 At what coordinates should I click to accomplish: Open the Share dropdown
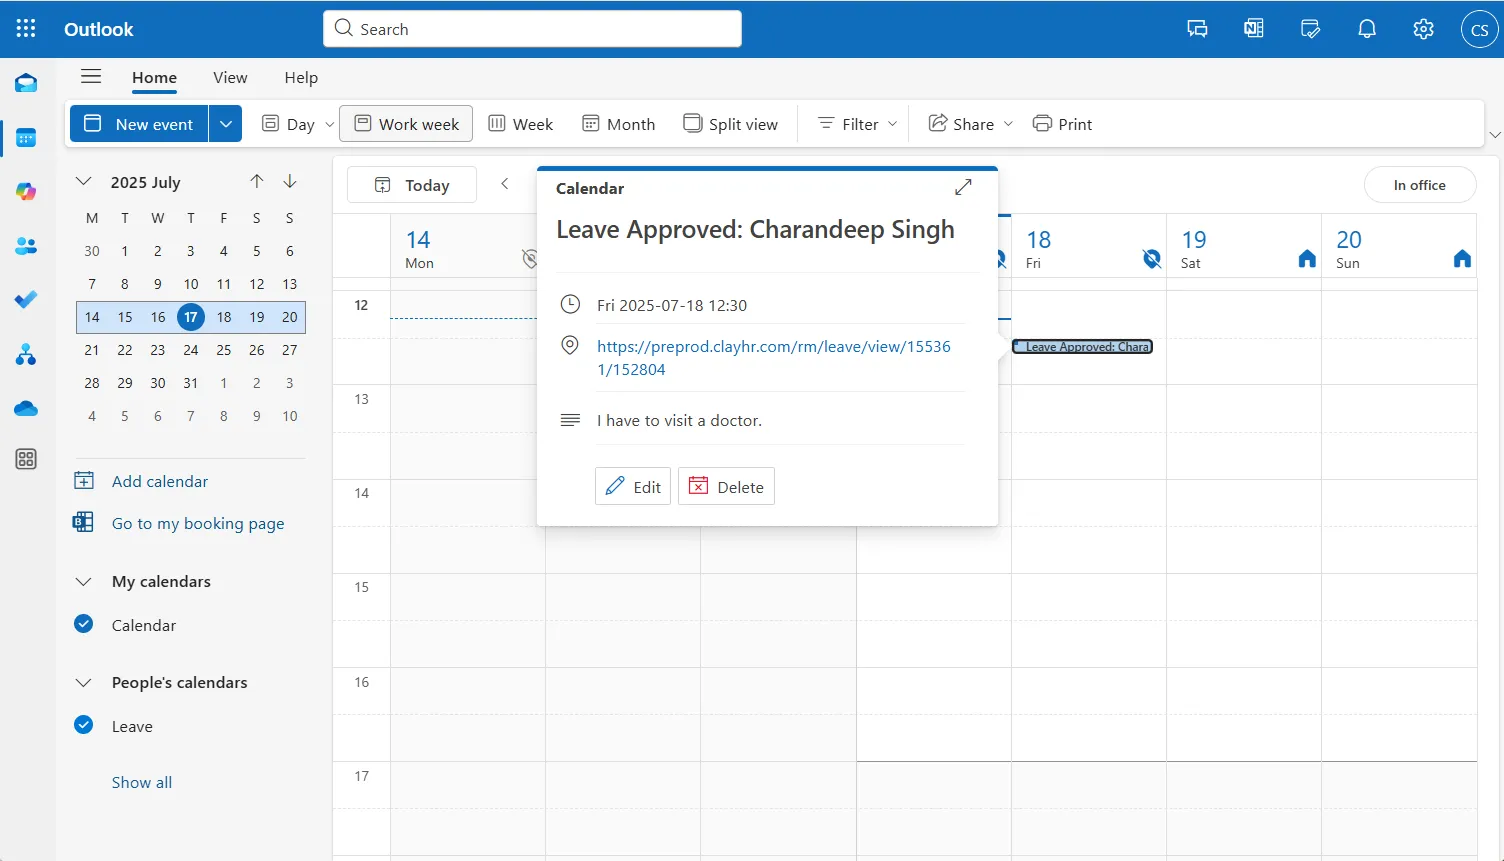(970, 124)
